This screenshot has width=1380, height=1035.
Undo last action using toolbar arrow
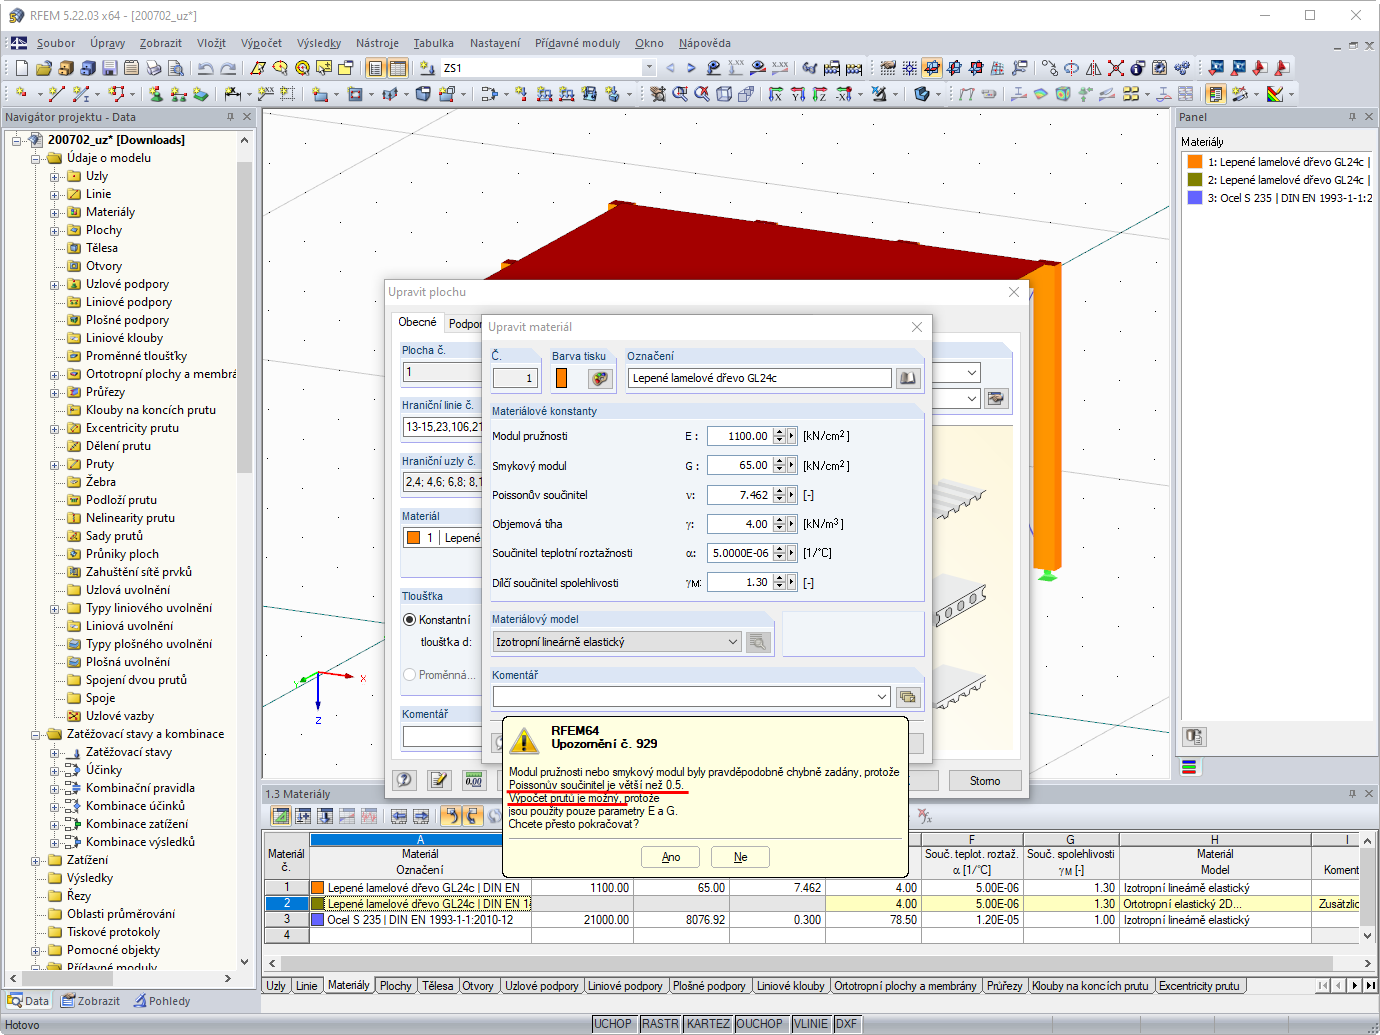[x=205, y=68]
